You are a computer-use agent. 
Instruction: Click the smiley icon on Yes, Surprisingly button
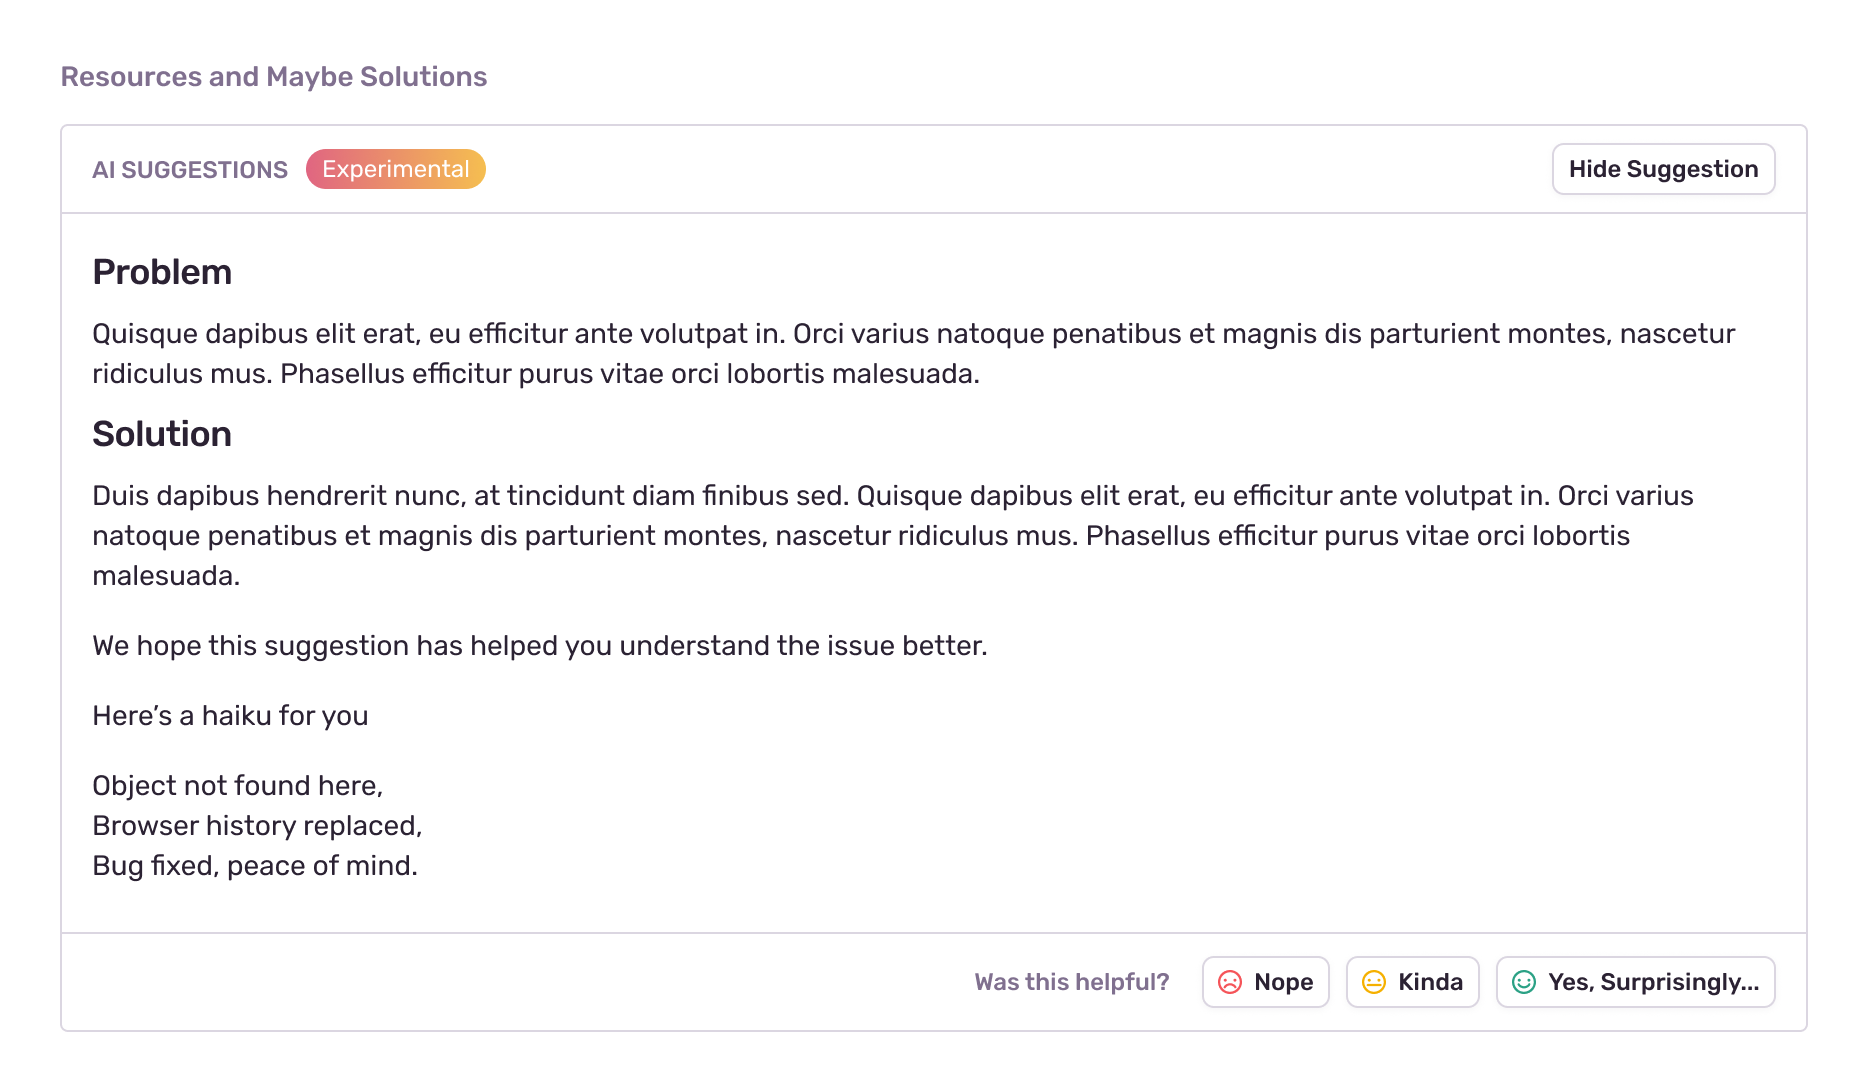click(x=1524, y=982)
